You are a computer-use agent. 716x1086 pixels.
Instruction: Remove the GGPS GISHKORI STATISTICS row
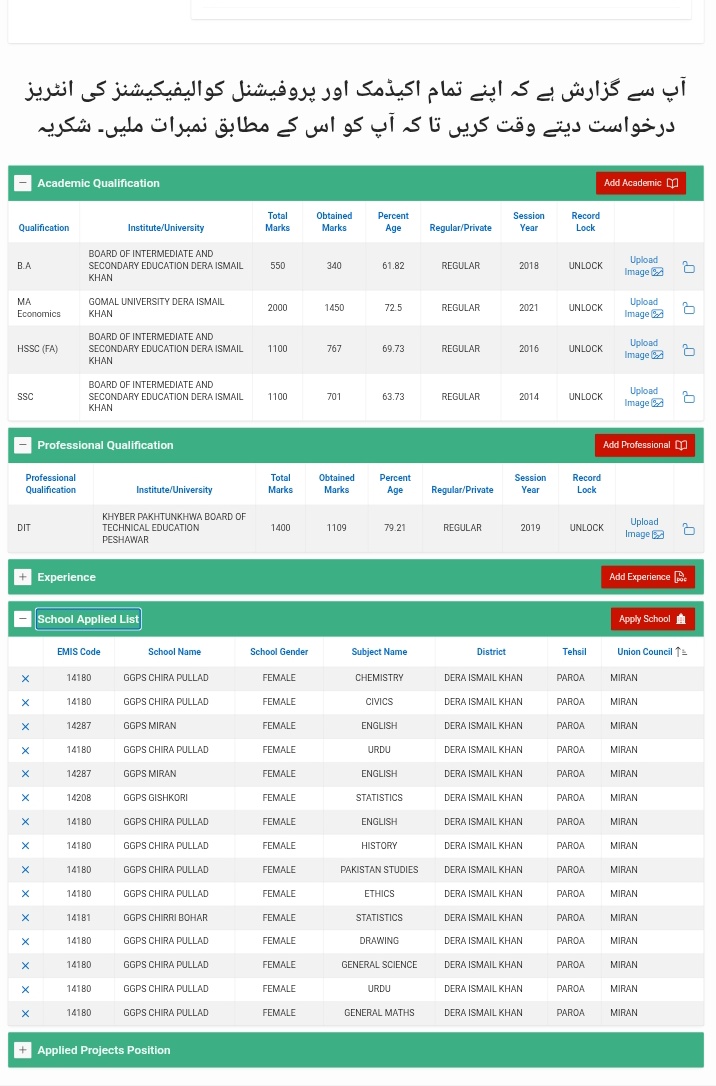click(x=26, y=798)
